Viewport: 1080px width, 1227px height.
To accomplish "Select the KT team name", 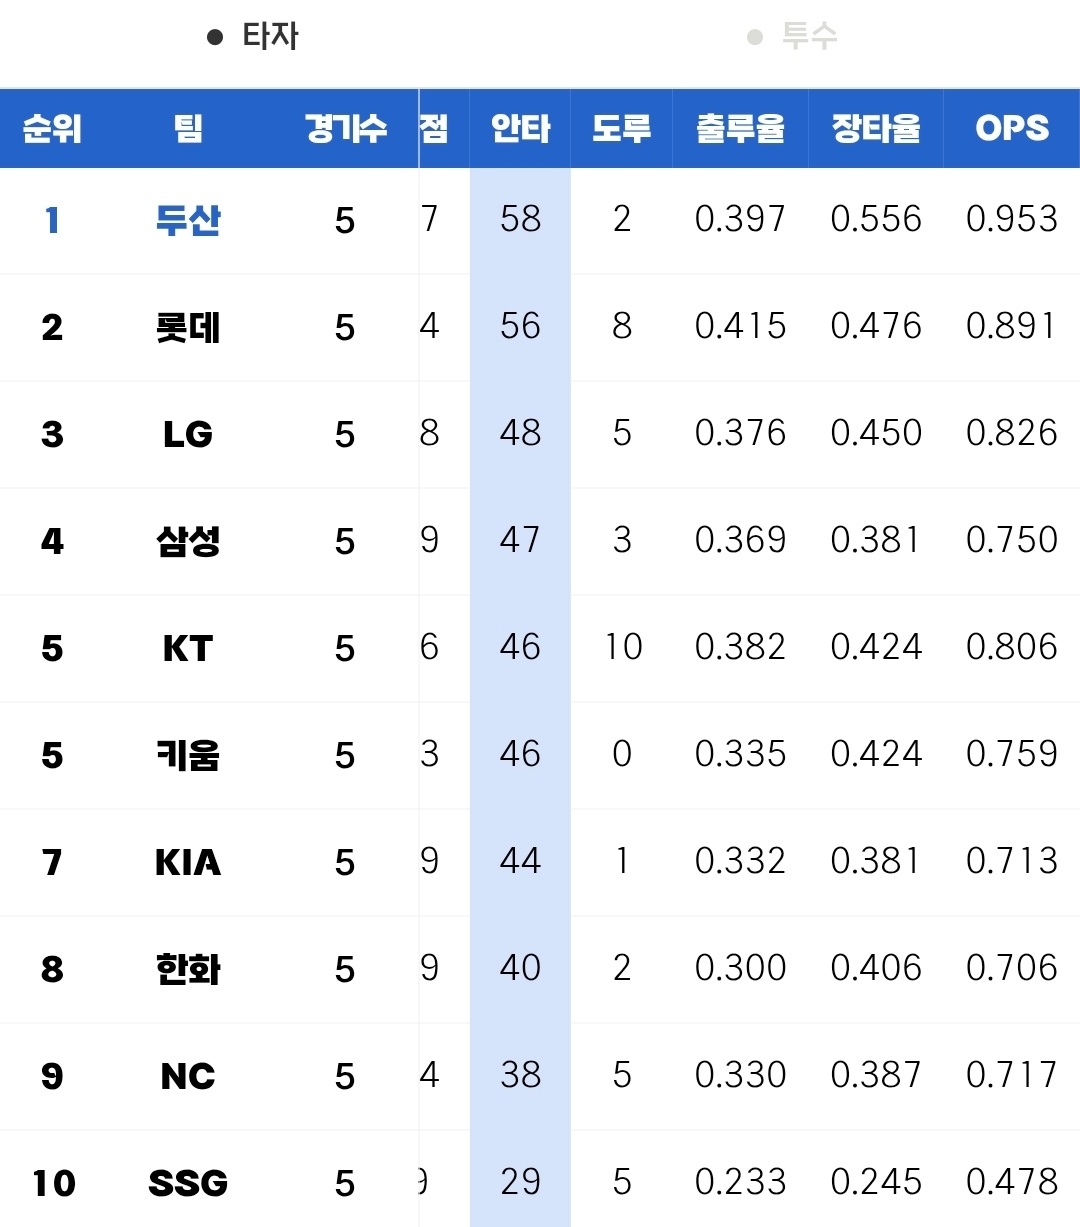I will (x=188, y=648).
